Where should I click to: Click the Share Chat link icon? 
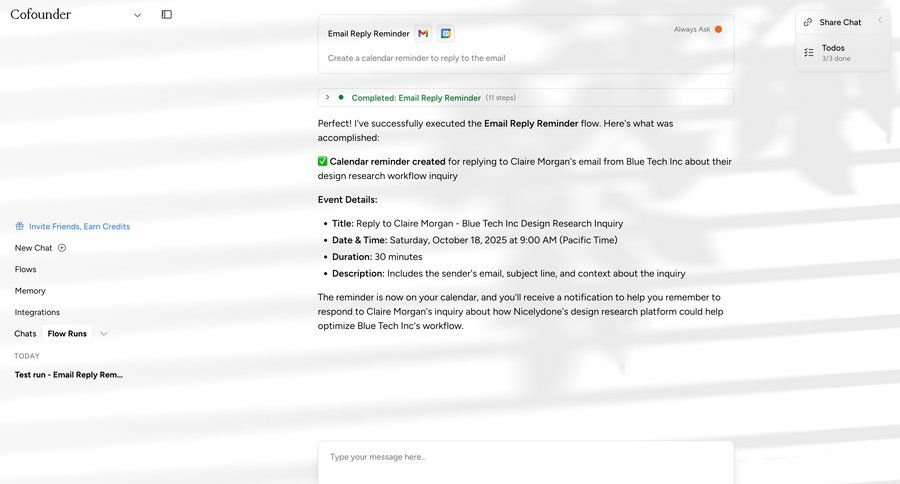click(808, 22)
